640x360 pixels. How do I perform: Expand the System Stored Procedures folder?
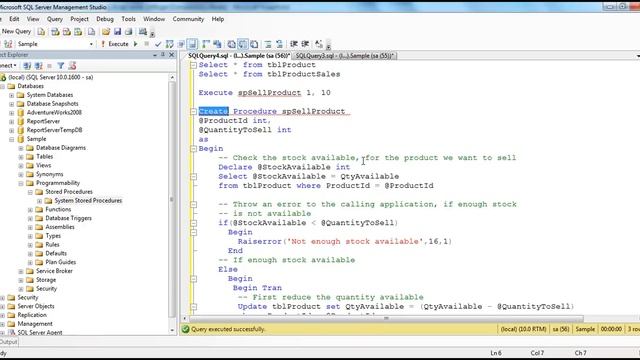[40, 201]
